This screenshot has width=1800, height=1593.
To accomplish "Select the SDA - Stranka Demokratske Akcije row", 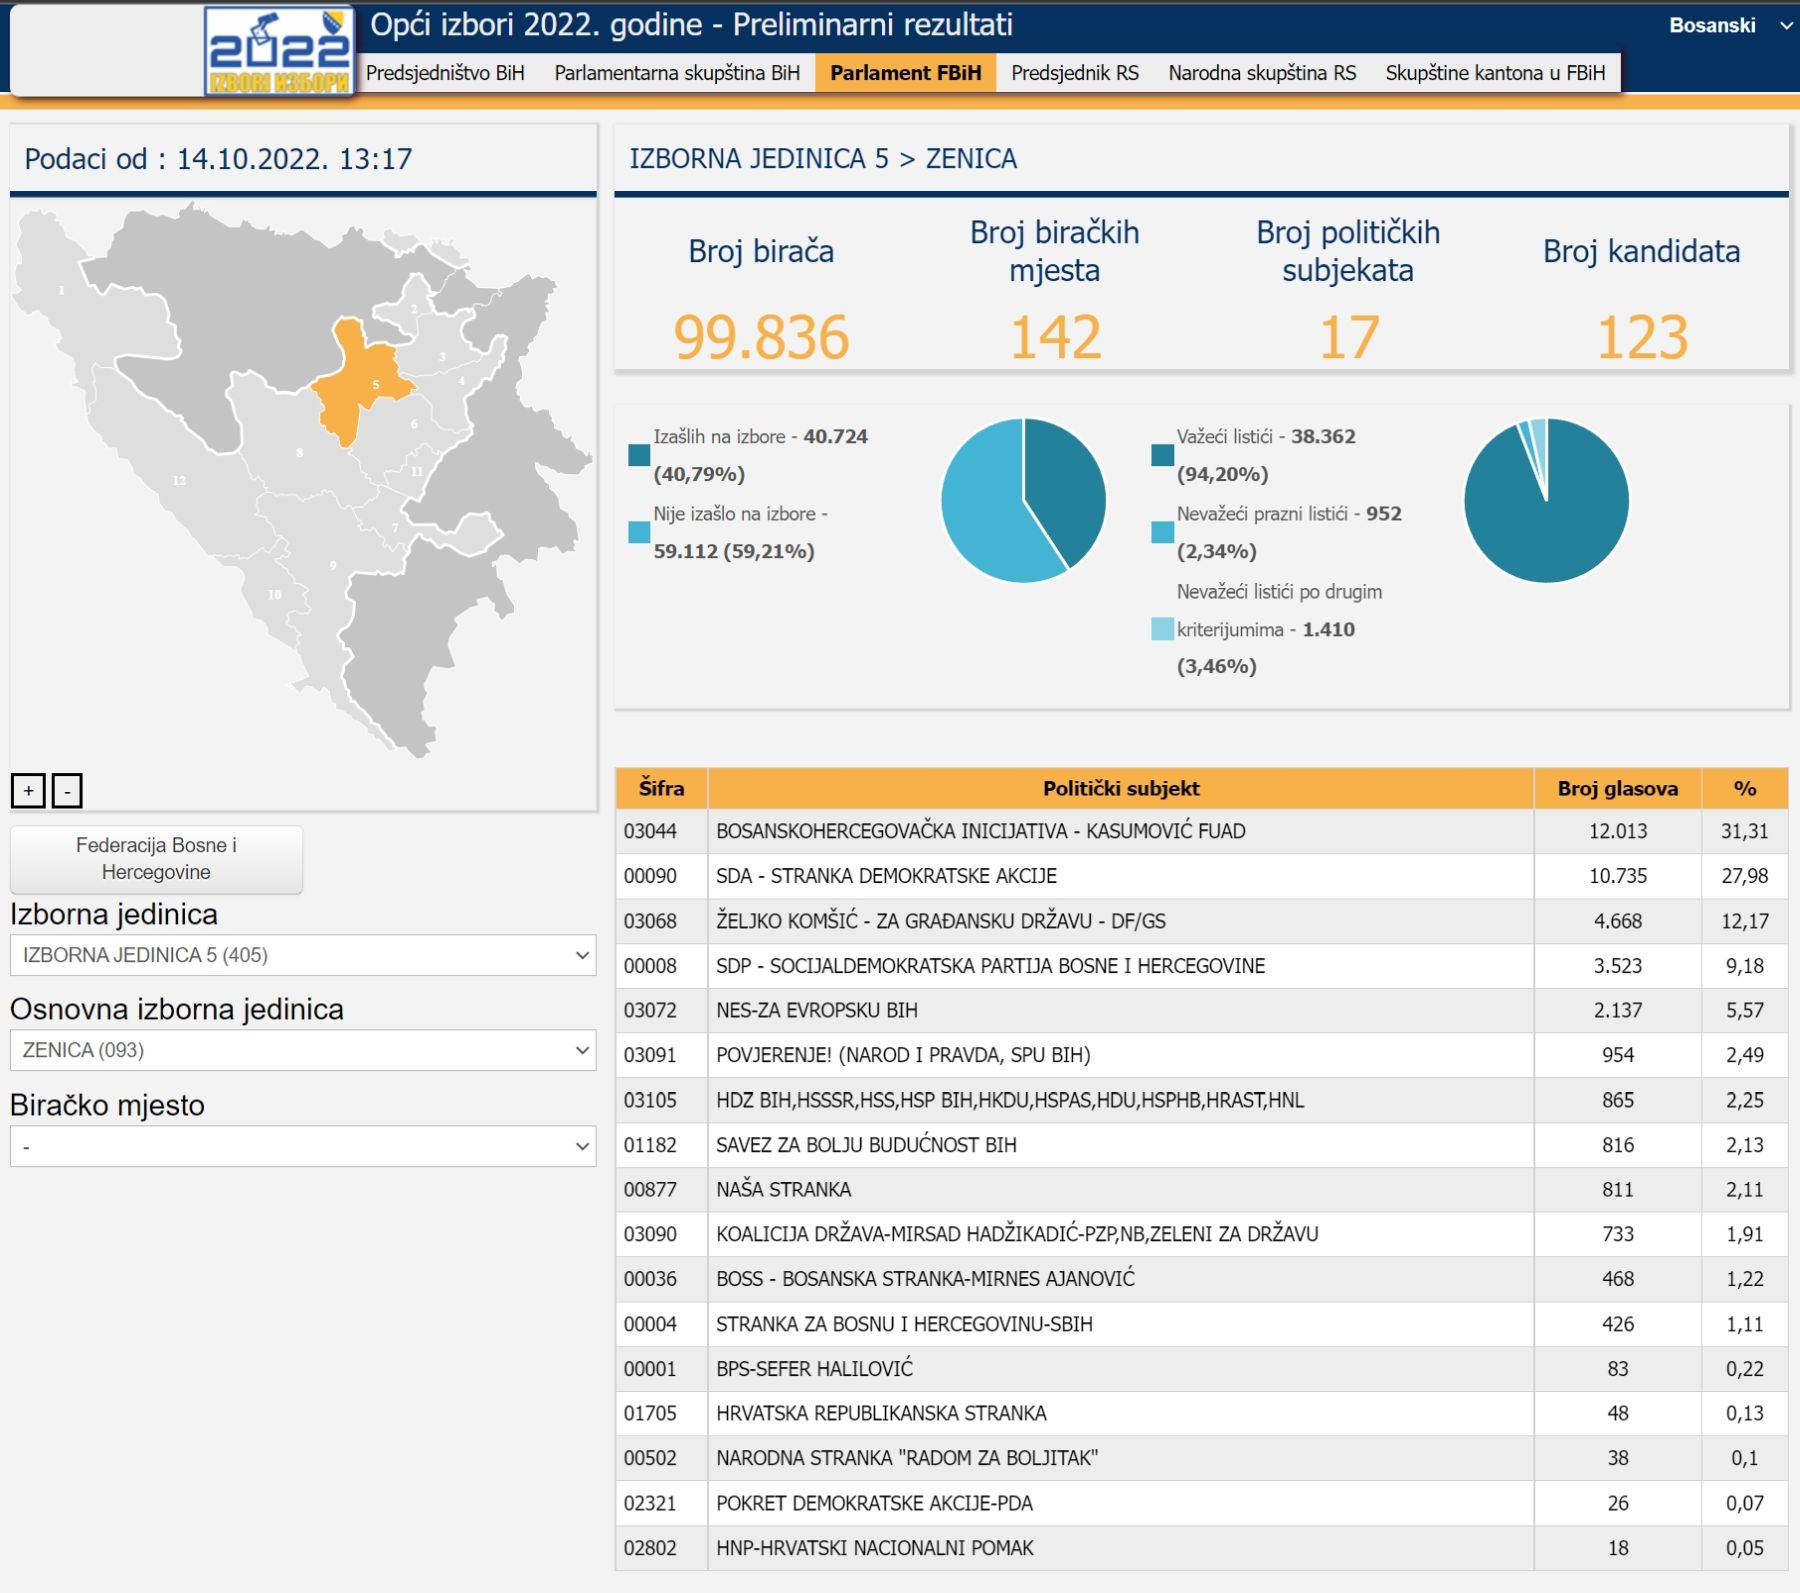I will (x=1120, y=876).
